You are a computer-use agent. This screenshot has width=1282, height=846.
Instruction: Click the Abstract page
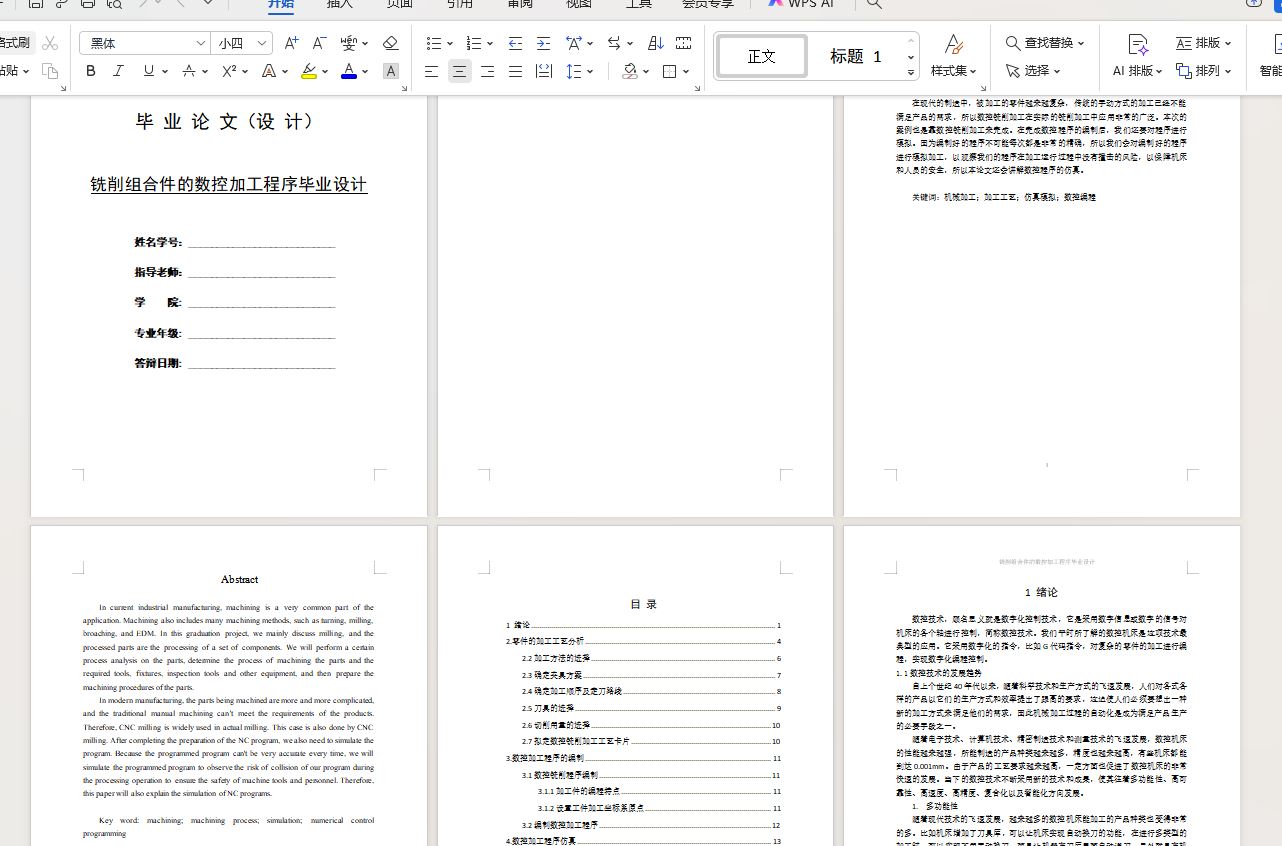(x=229, y=686)
